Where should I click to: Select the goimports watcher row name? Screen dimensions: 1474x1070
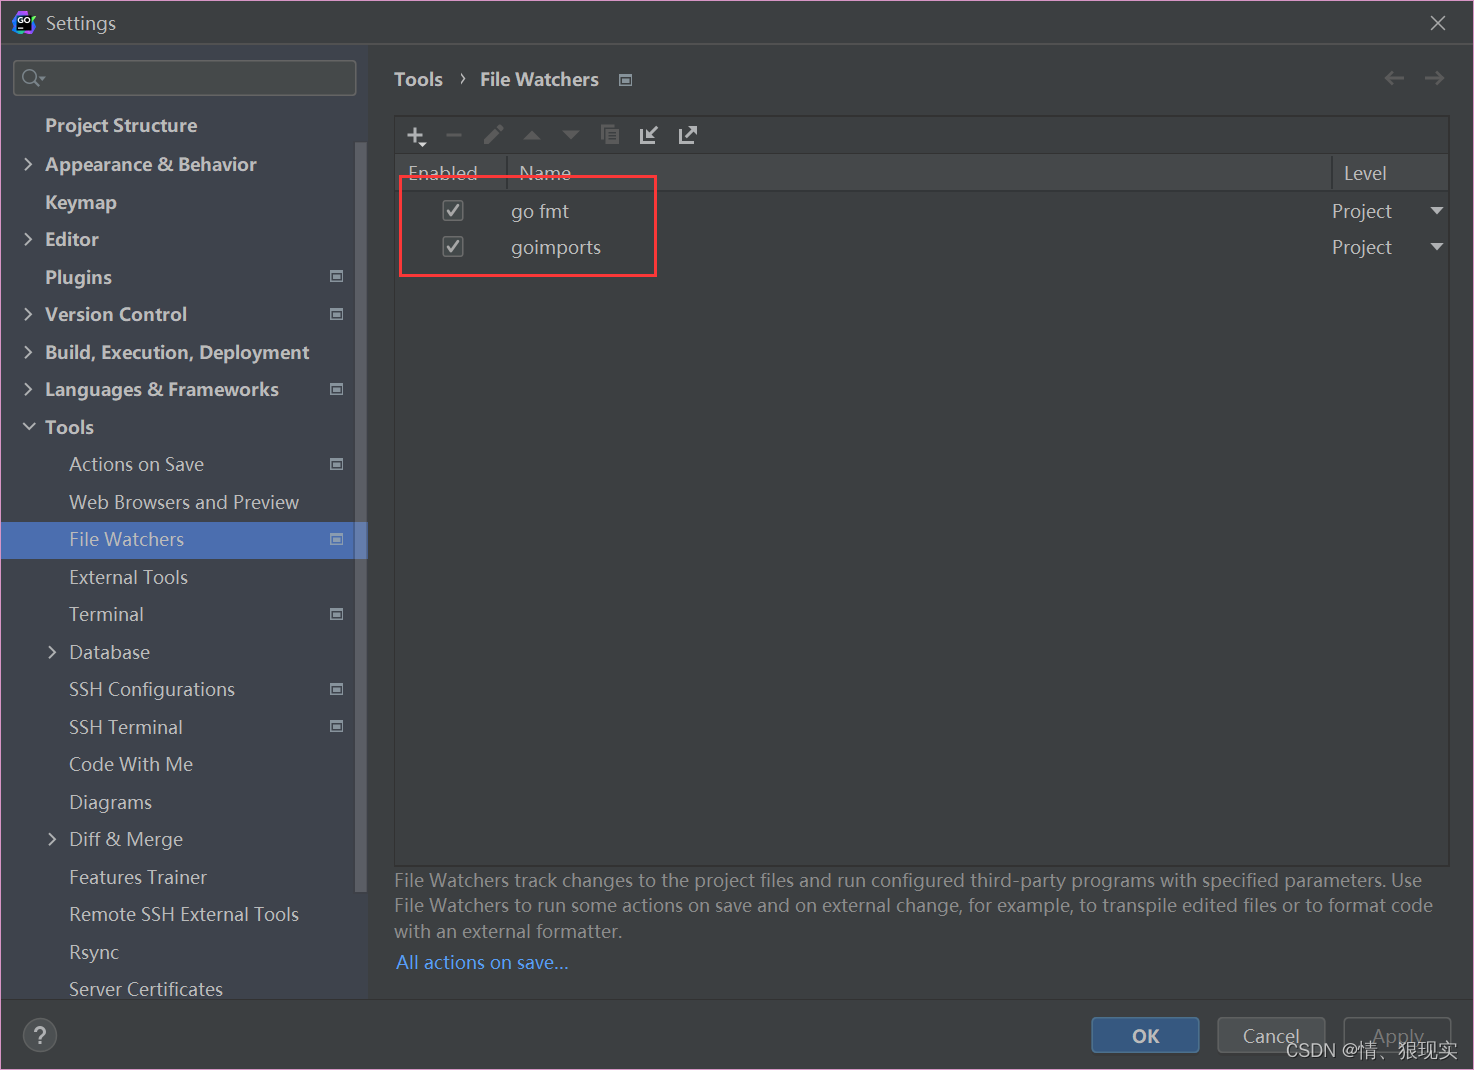pyautogui.click(x=556, y=247)
